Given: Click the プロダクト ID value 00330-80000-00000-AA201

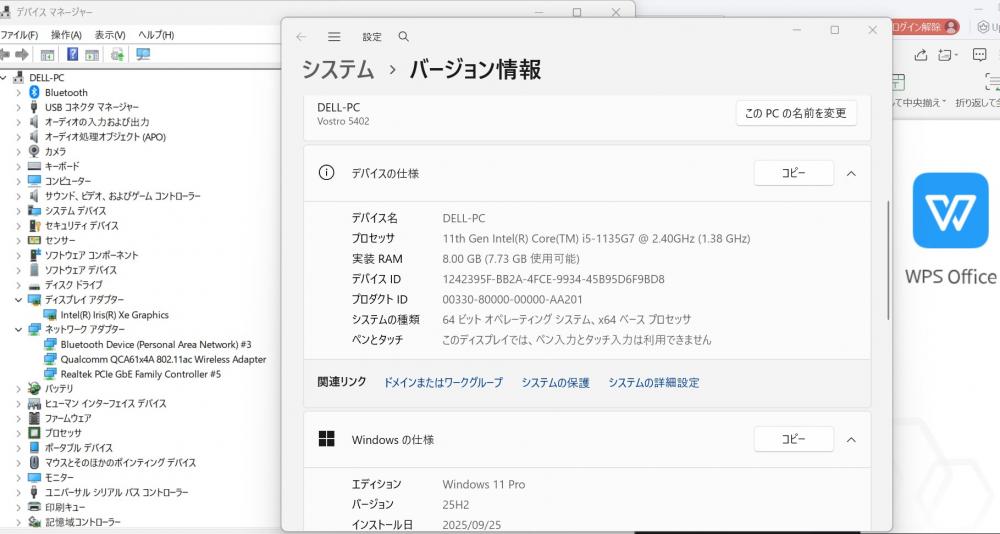Looking at the screenshot, I should [512, 300].
